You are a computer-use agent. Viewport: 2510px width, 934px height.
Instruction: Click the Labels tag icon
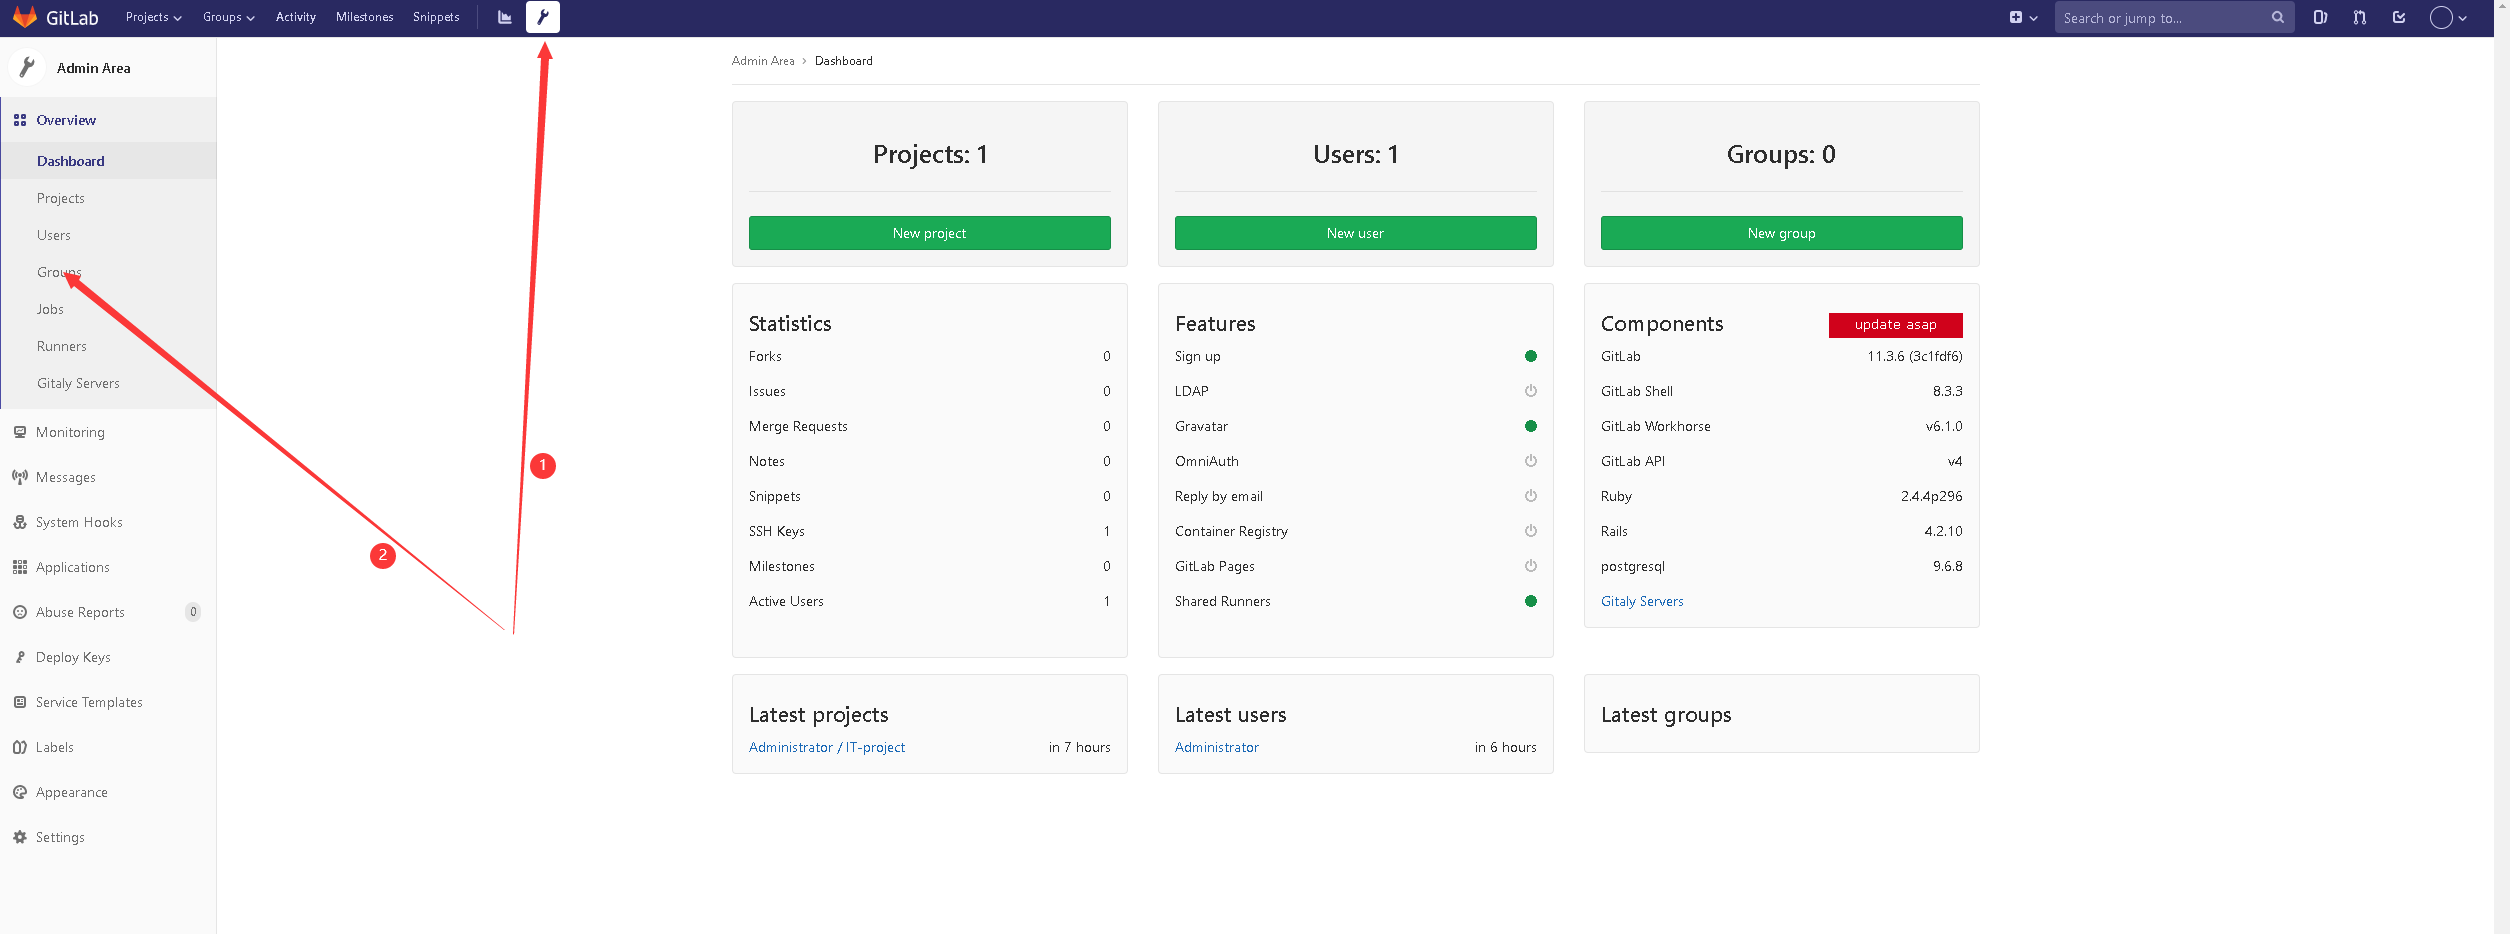coord(20,747)
